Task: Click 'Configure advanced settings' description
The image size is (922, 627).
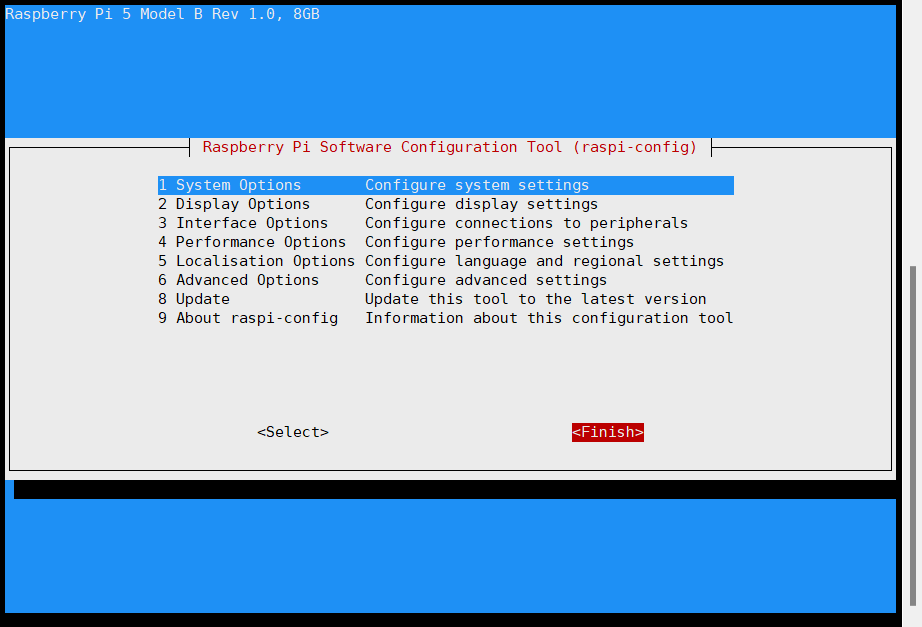Action: click(x=486, y=280)
